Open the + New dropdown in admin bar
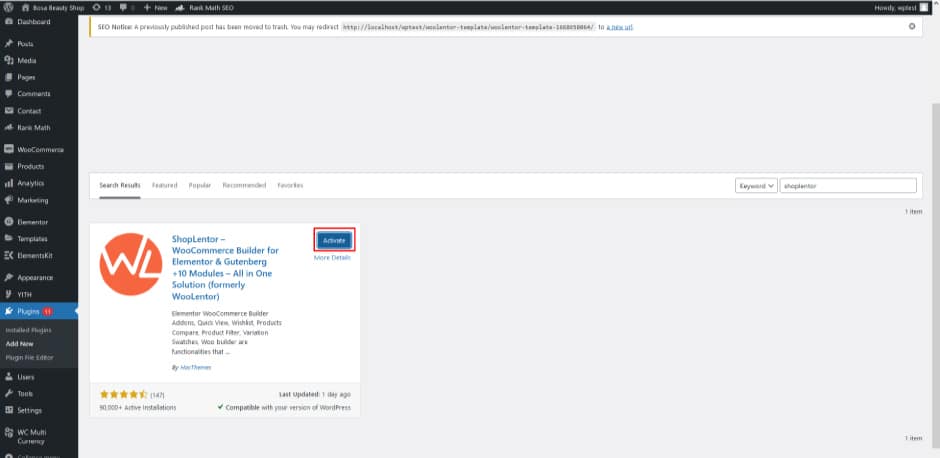 [155, 7]
